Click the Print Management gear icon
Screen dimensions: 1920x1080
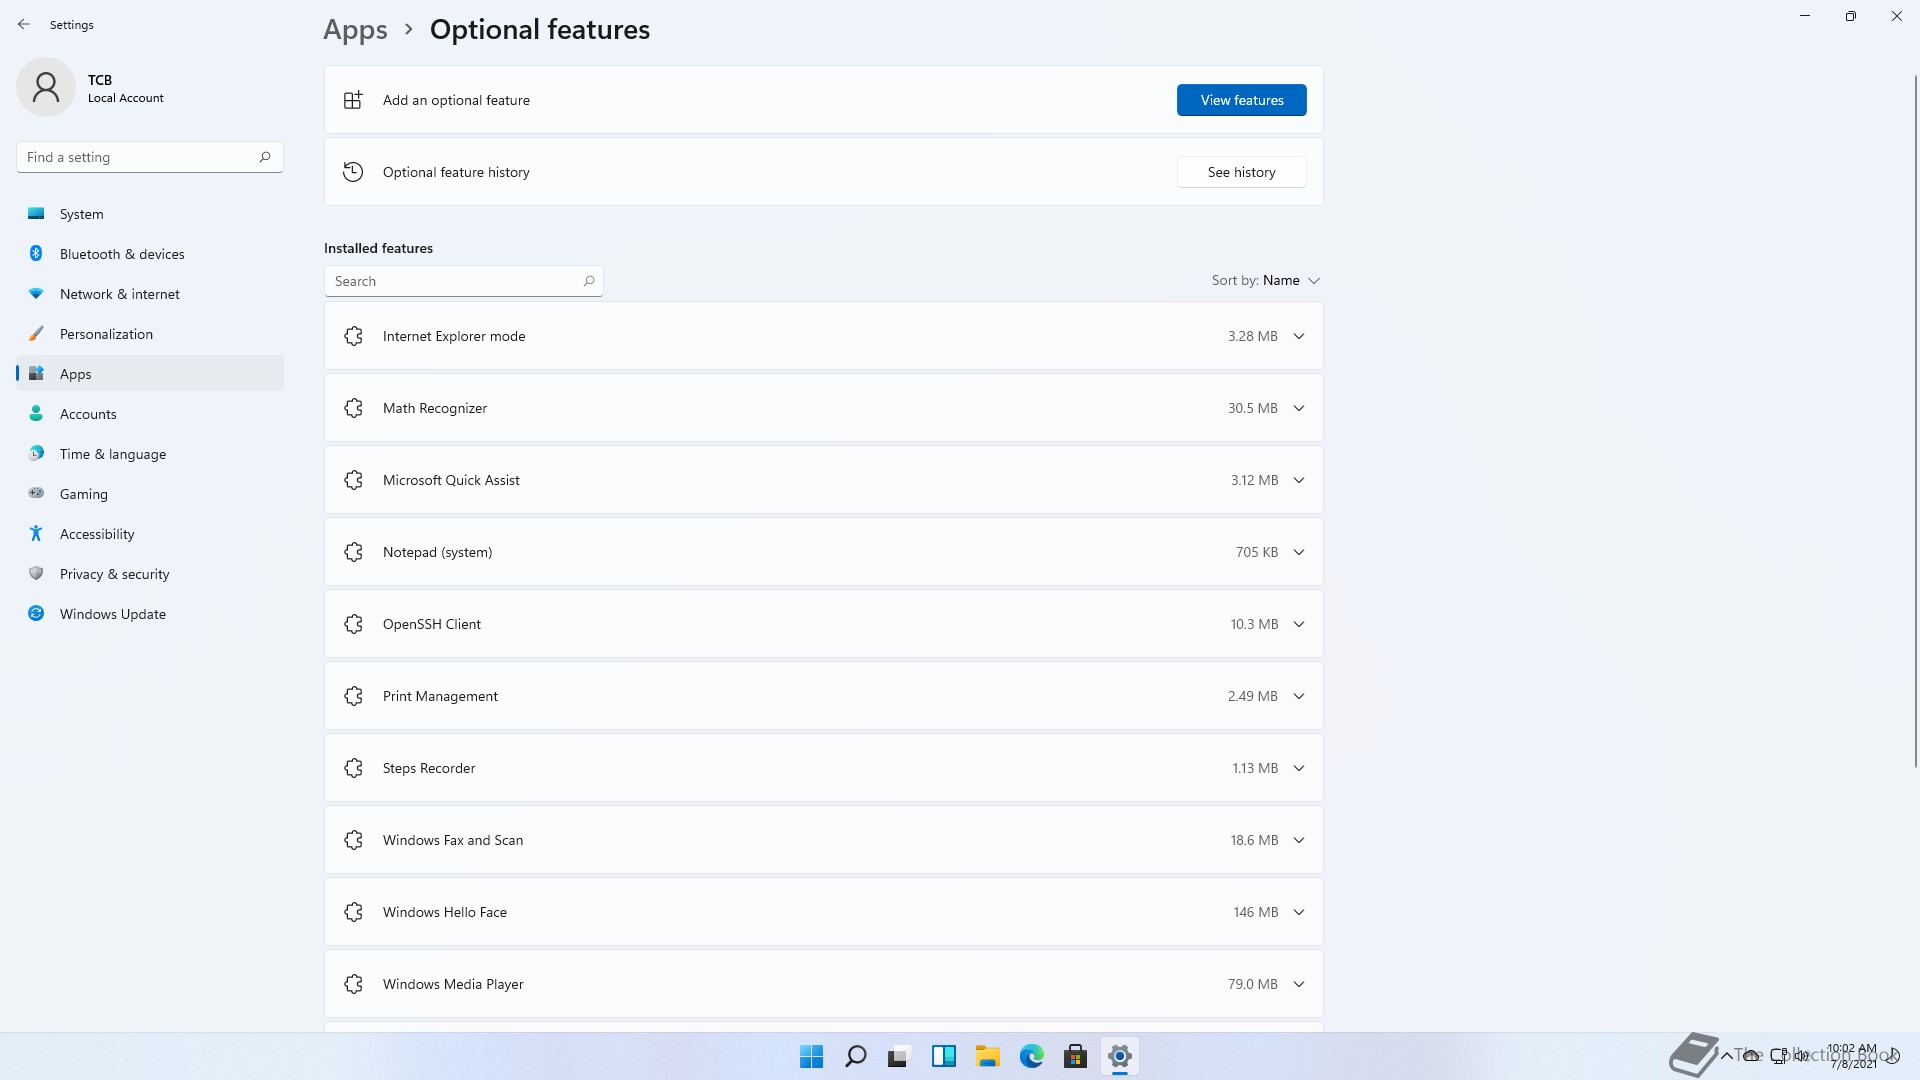(353, 696)
